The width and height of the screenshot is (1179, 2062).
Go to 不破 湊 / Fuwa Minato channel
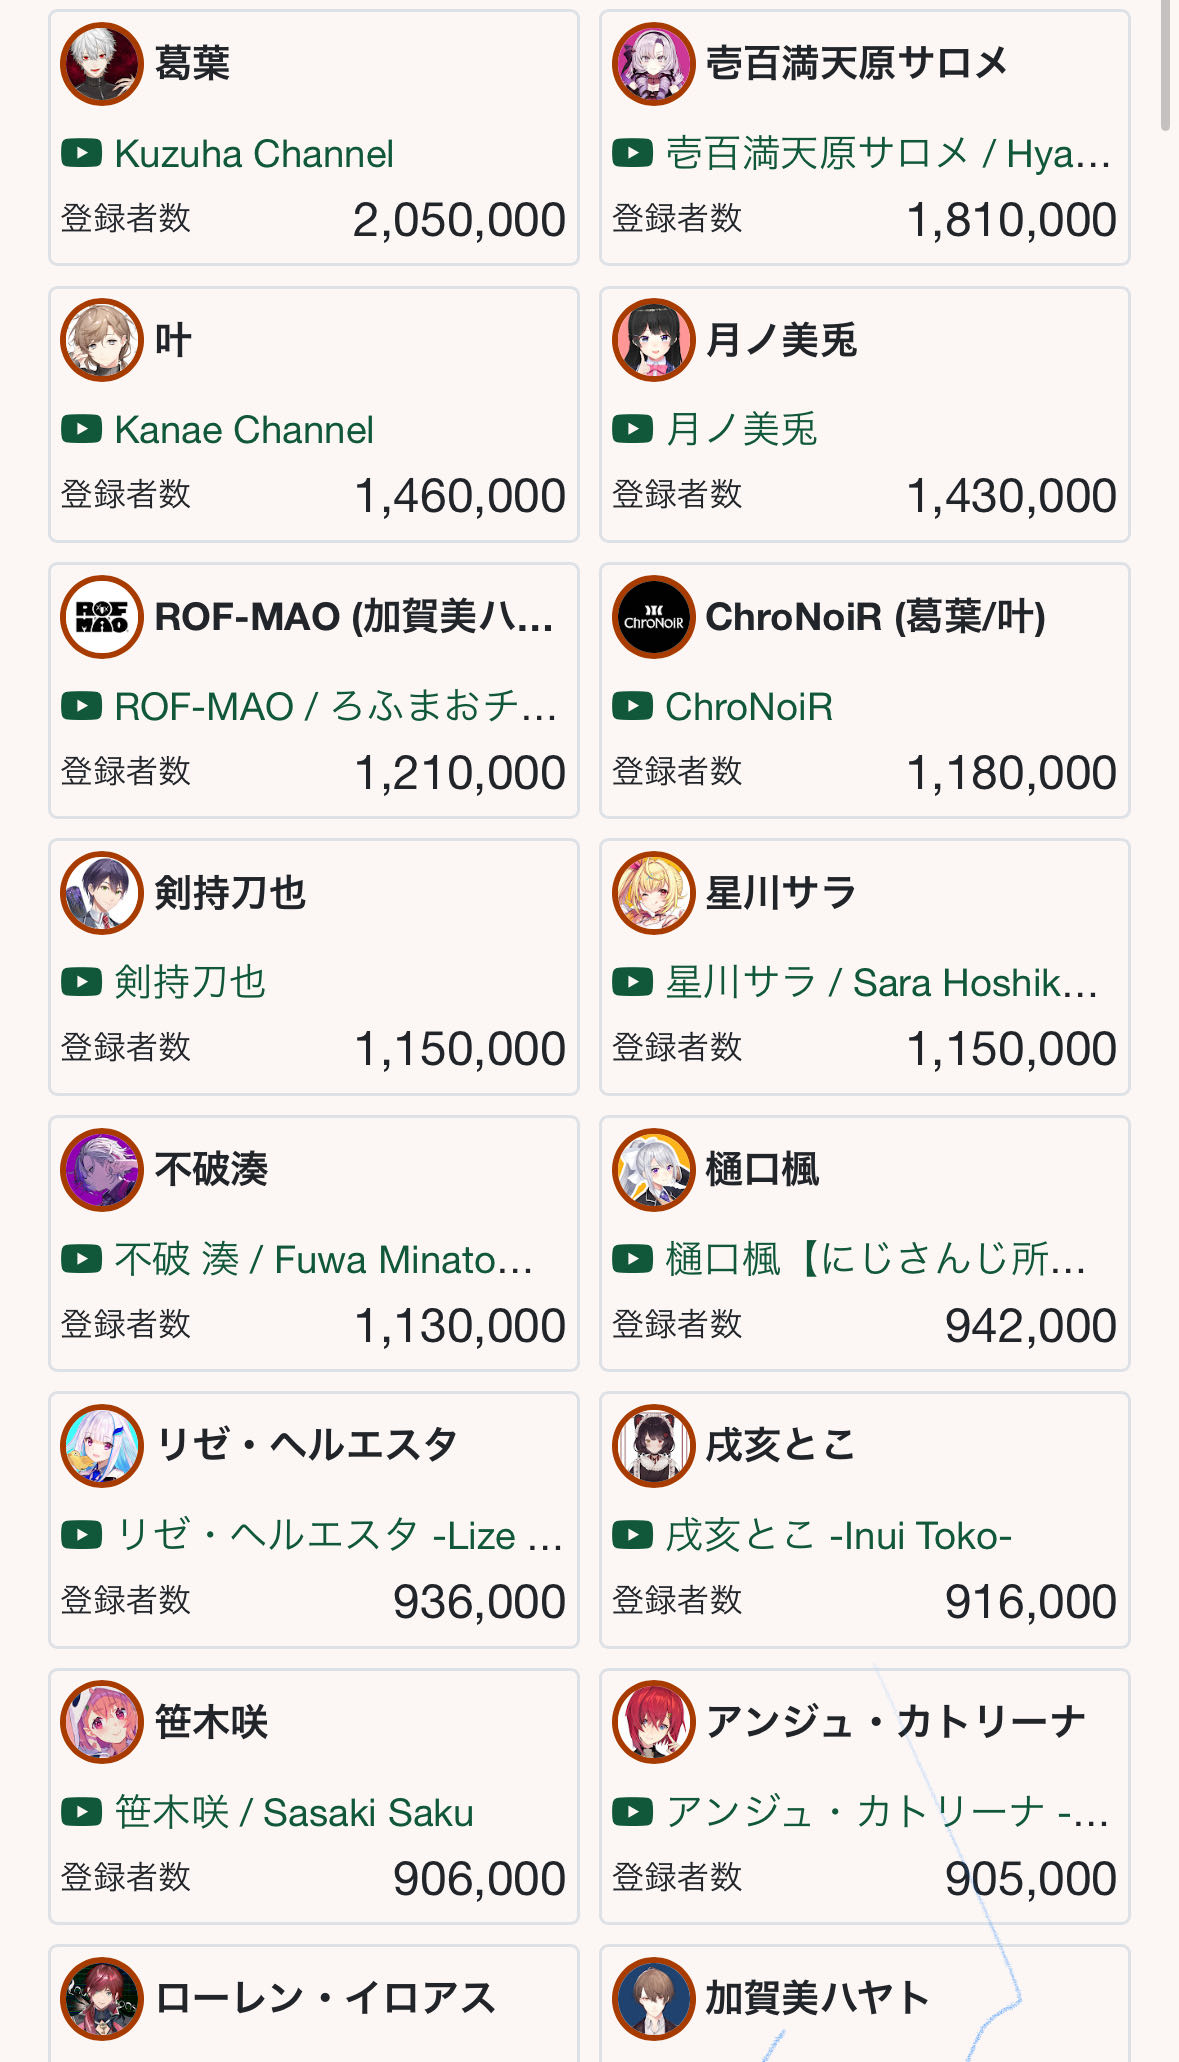click(323, 1260)
